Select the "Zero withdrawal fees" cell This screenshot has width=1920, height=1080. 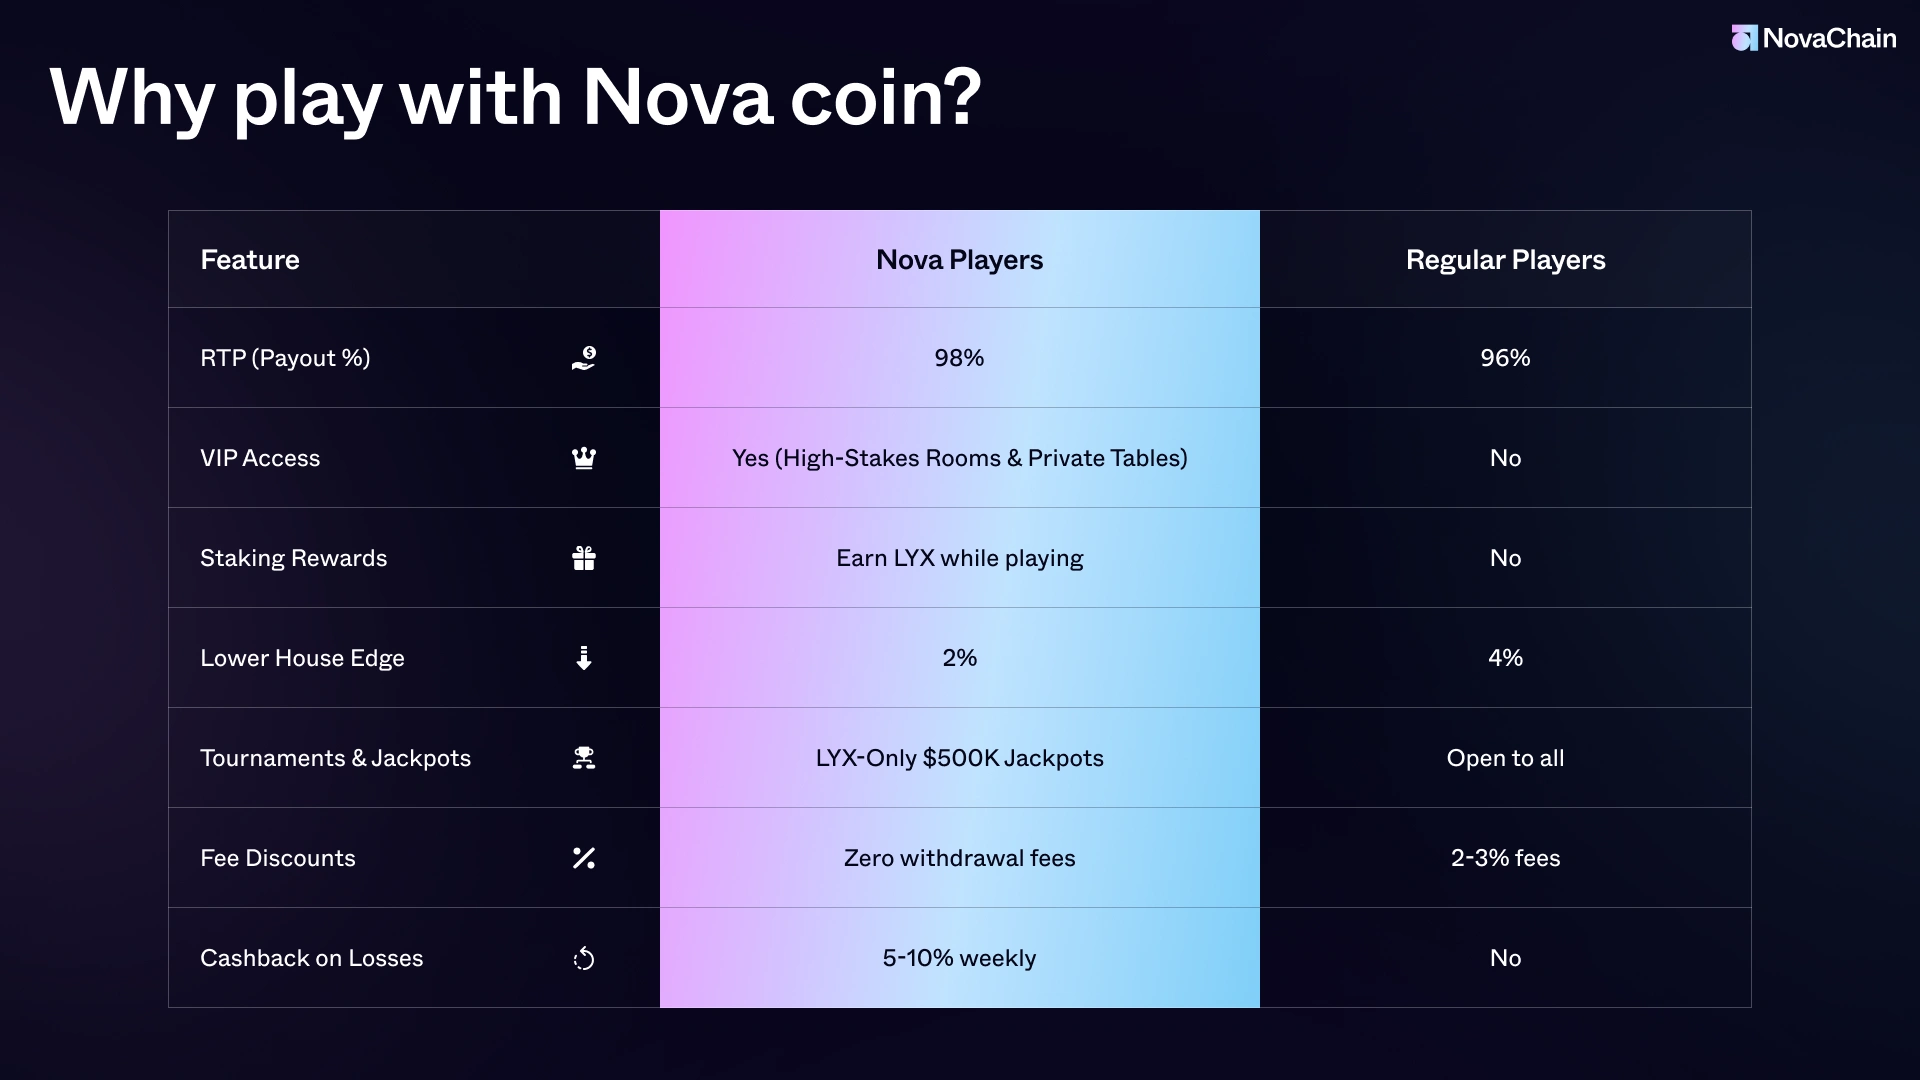coord(959,858)
